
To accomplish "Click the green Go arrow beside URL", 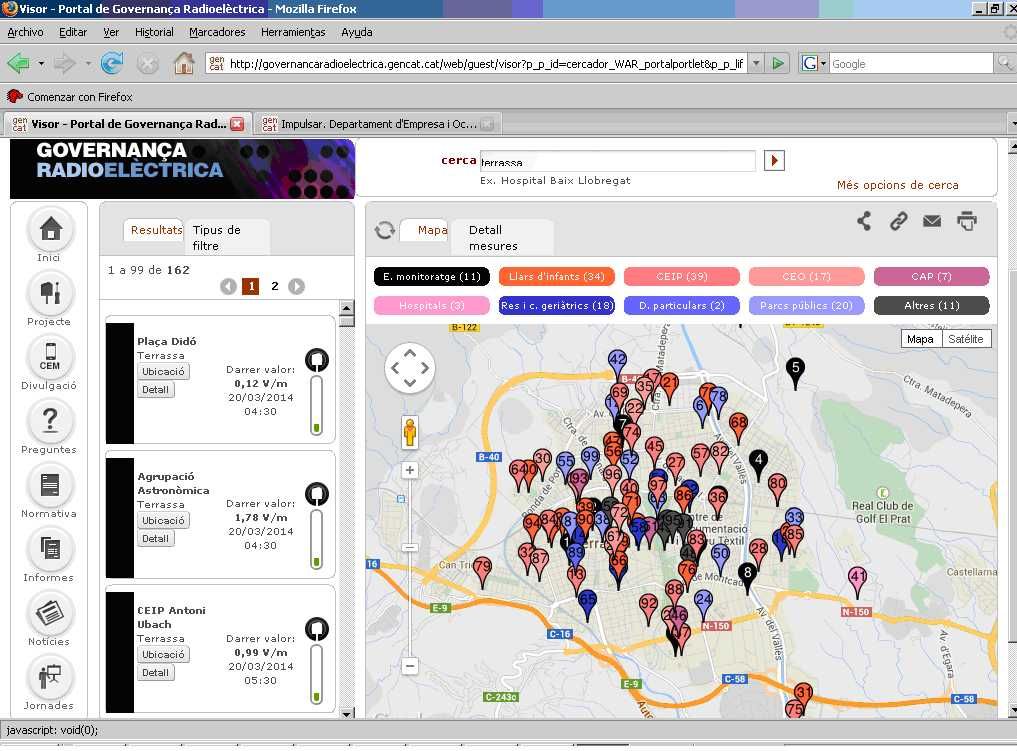I will (778, 64).
